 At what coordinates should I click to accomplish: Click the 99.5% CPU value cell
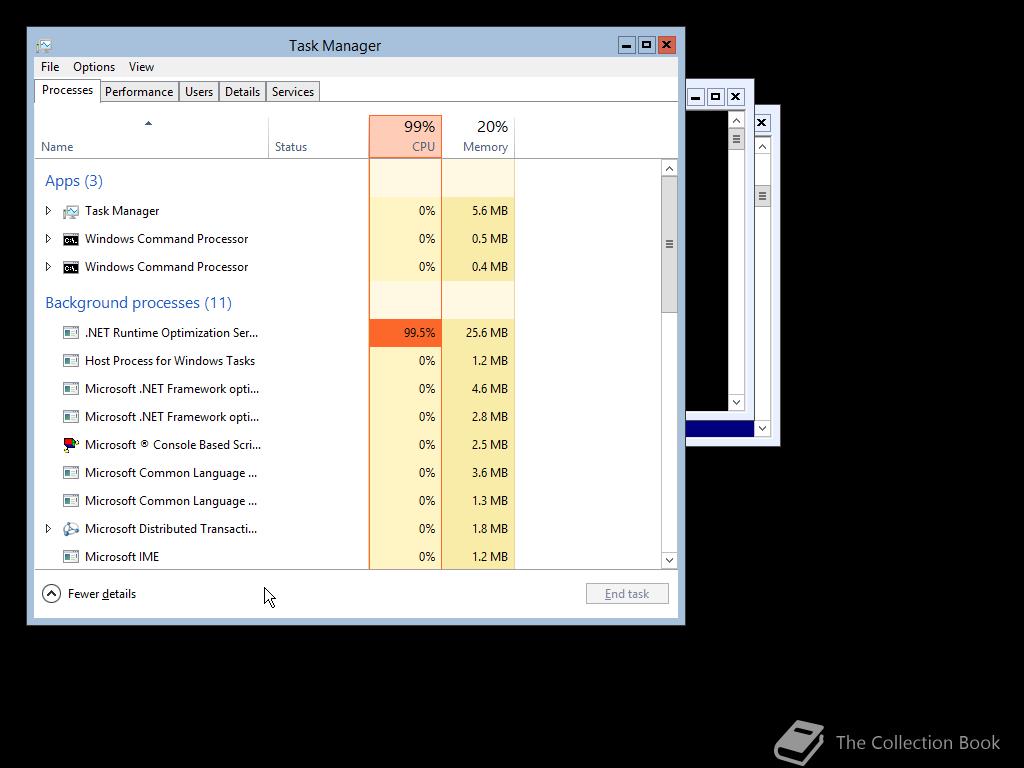click(406, 333)
